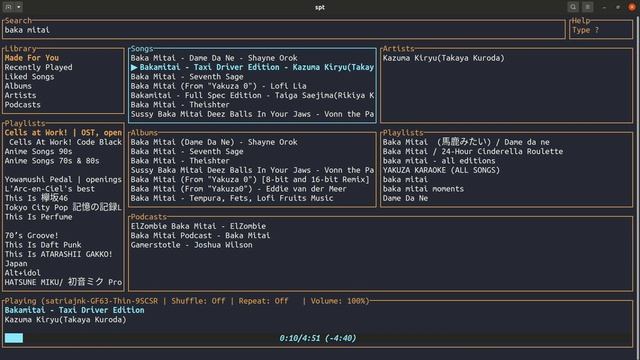Open sidebar playlist HATSUNE MIKU/ 初音ミク

click(63, 282)
